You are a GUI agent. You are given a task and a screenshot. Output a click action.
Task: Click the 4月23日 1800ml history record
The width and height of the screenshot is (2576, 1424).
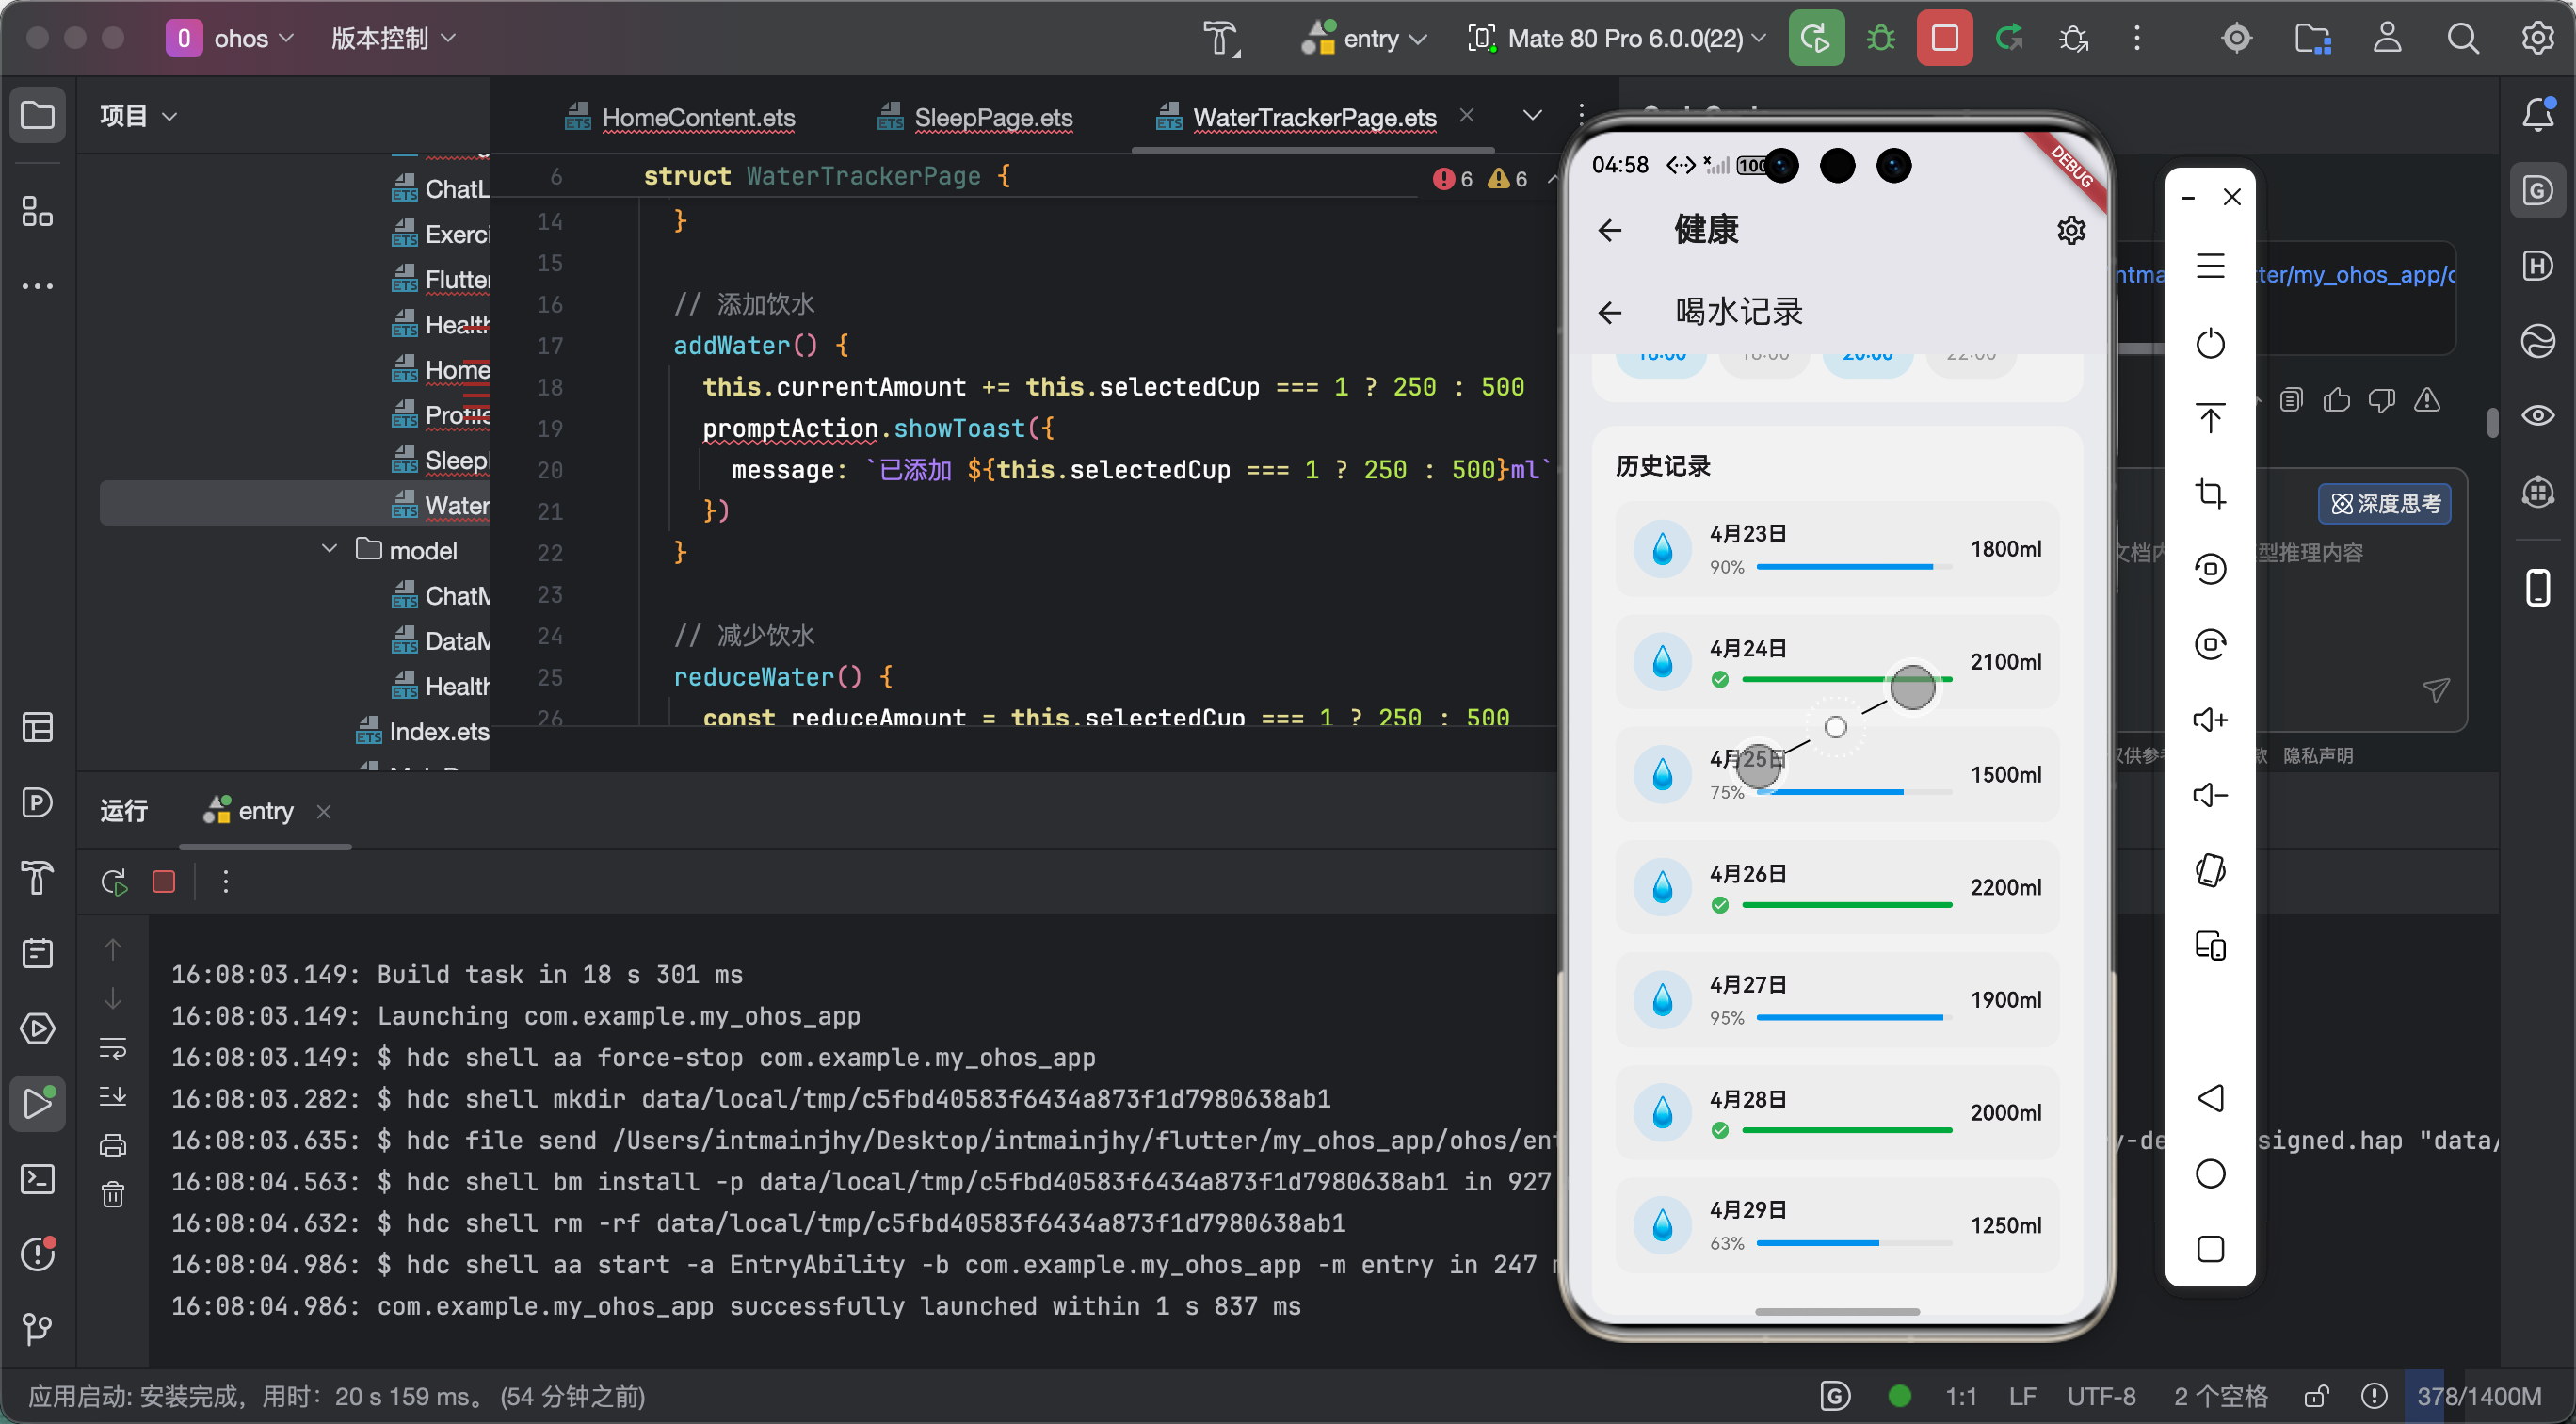pyautogui.click(x=1836, y=549)
